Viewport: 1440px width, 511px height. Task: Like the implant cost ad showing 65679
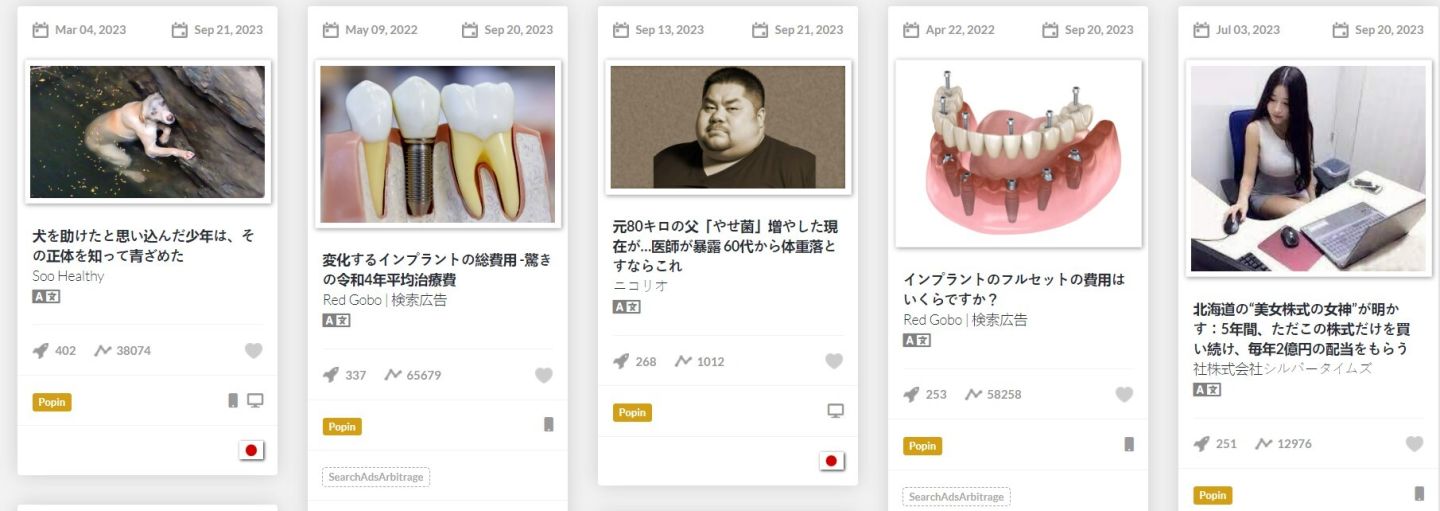[x=543, y=375]
